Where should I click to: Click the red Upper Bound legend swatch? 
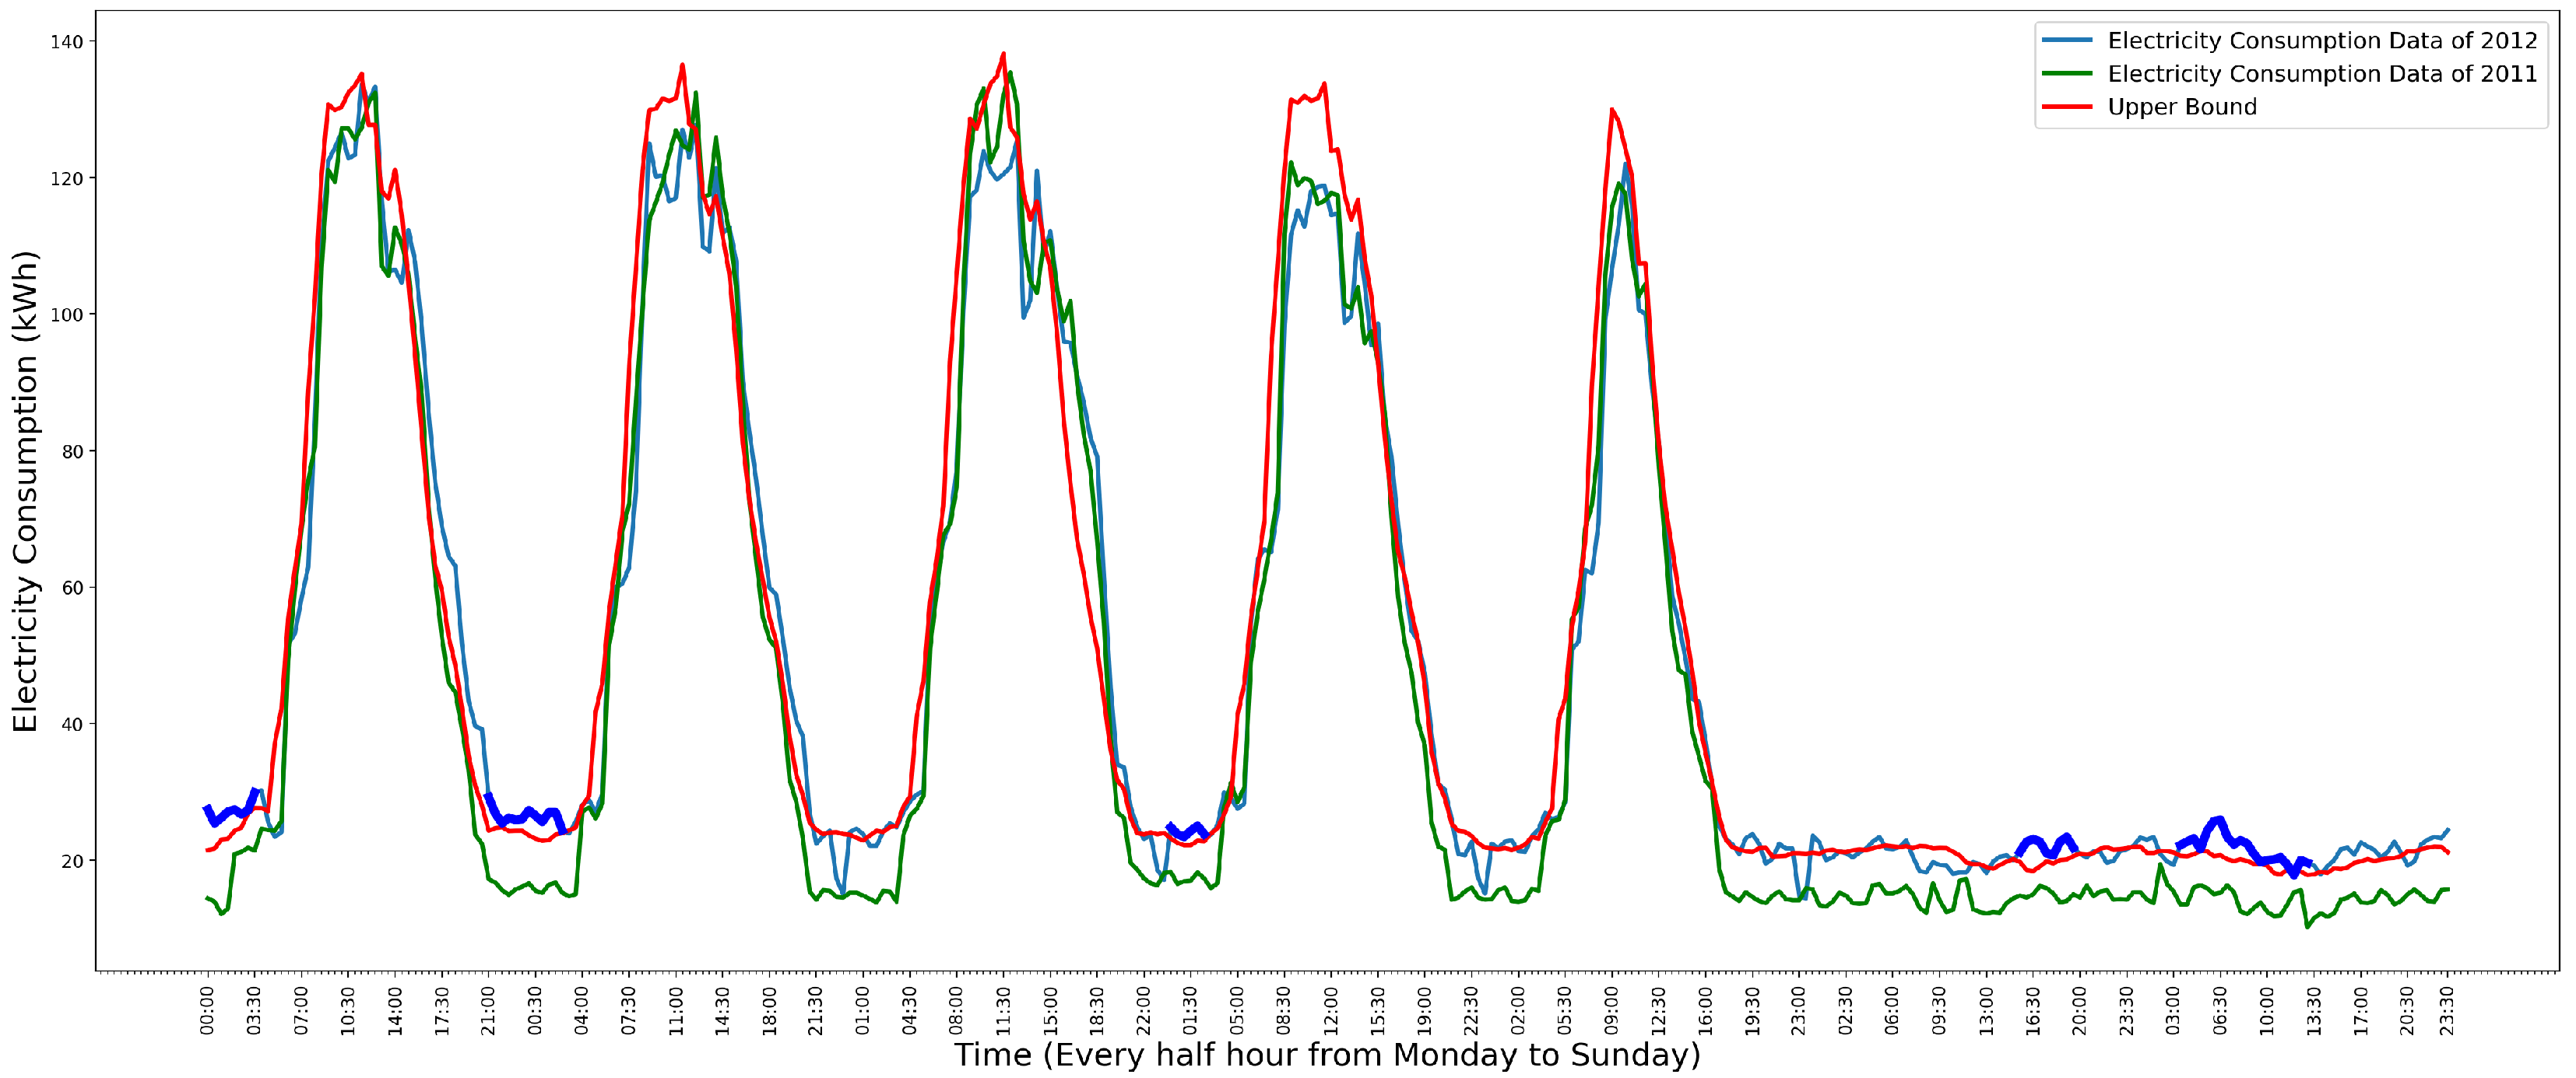coord(2066,106)
